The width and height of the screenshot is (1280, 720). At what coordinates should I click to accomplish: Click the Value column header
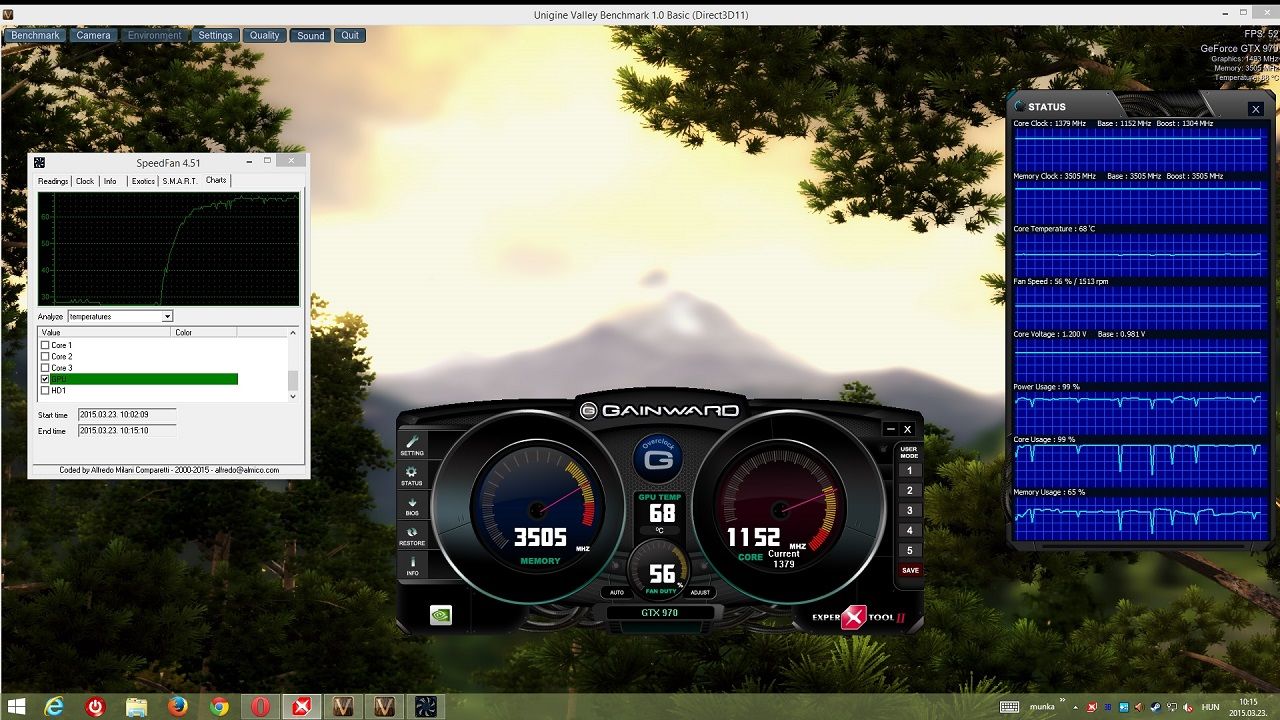(105, 332)
